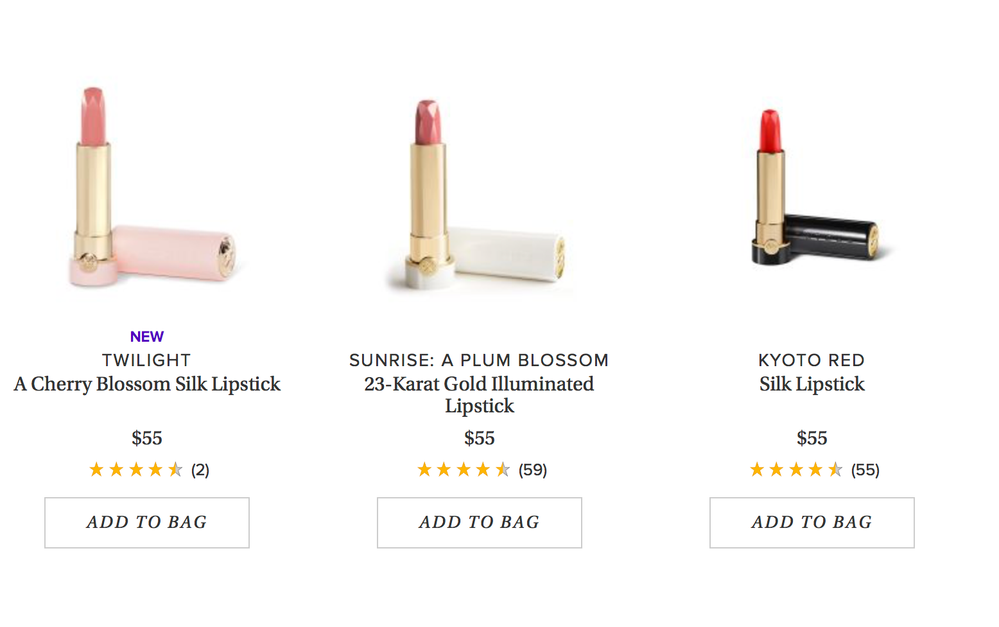The height and width of the screenshot is (627, 999).
Task: Click A Cherry Blossom Silk Lipstick title
Action: coord(147,384)
